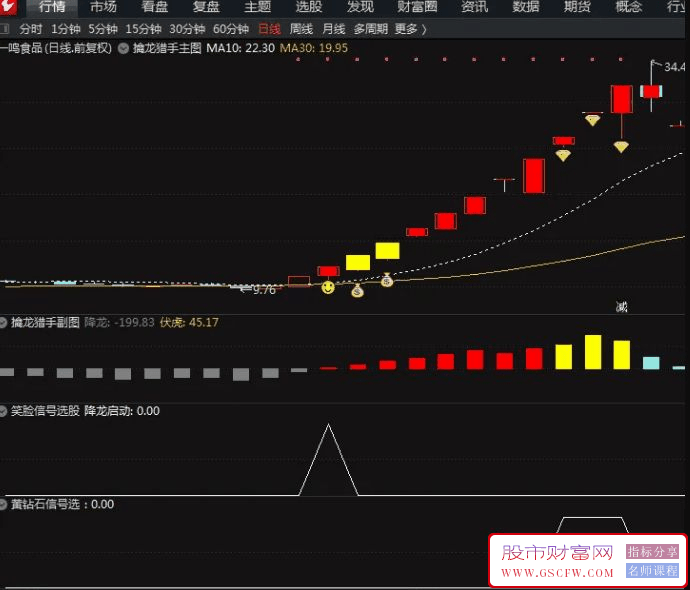690x590 pixels.
Task: Open the 多周期 multi-period view
Action: click(x=371, y=29)
